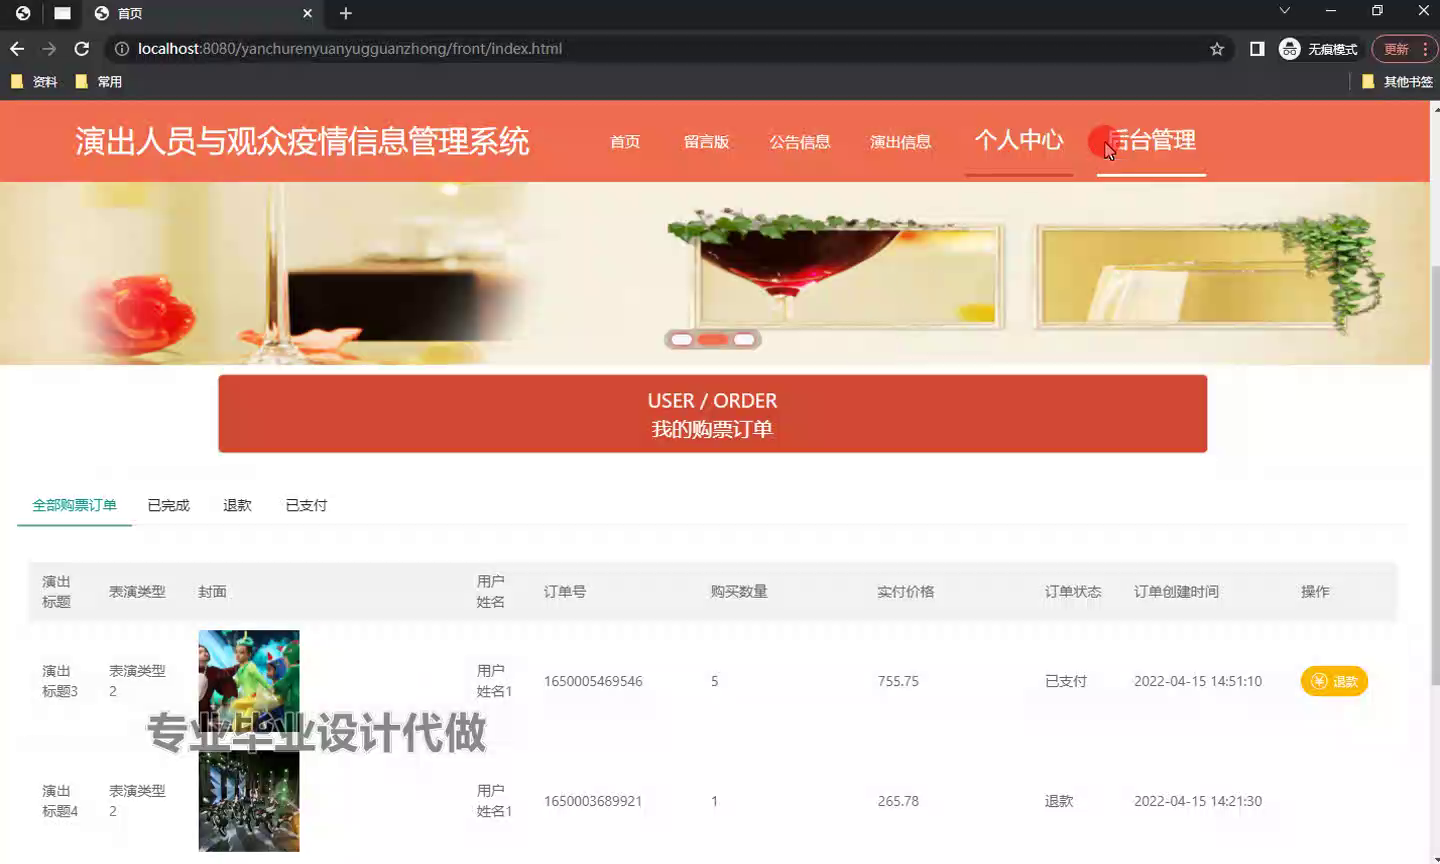The width and height of the screenshot is (1440, 864).
Task: Click order number 1650005469546
Action: (593, 681)
